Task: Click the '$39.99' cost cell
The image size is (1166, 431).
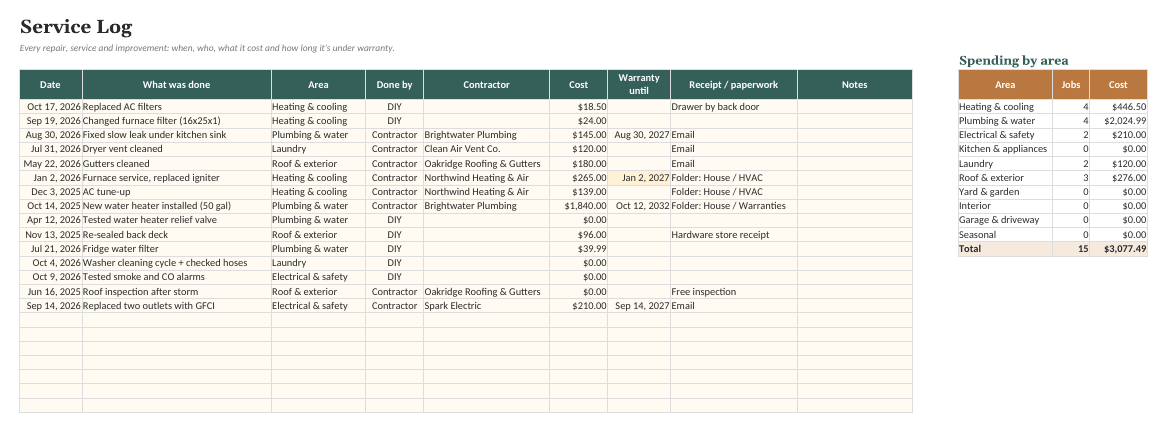Action: coord(579,249)
